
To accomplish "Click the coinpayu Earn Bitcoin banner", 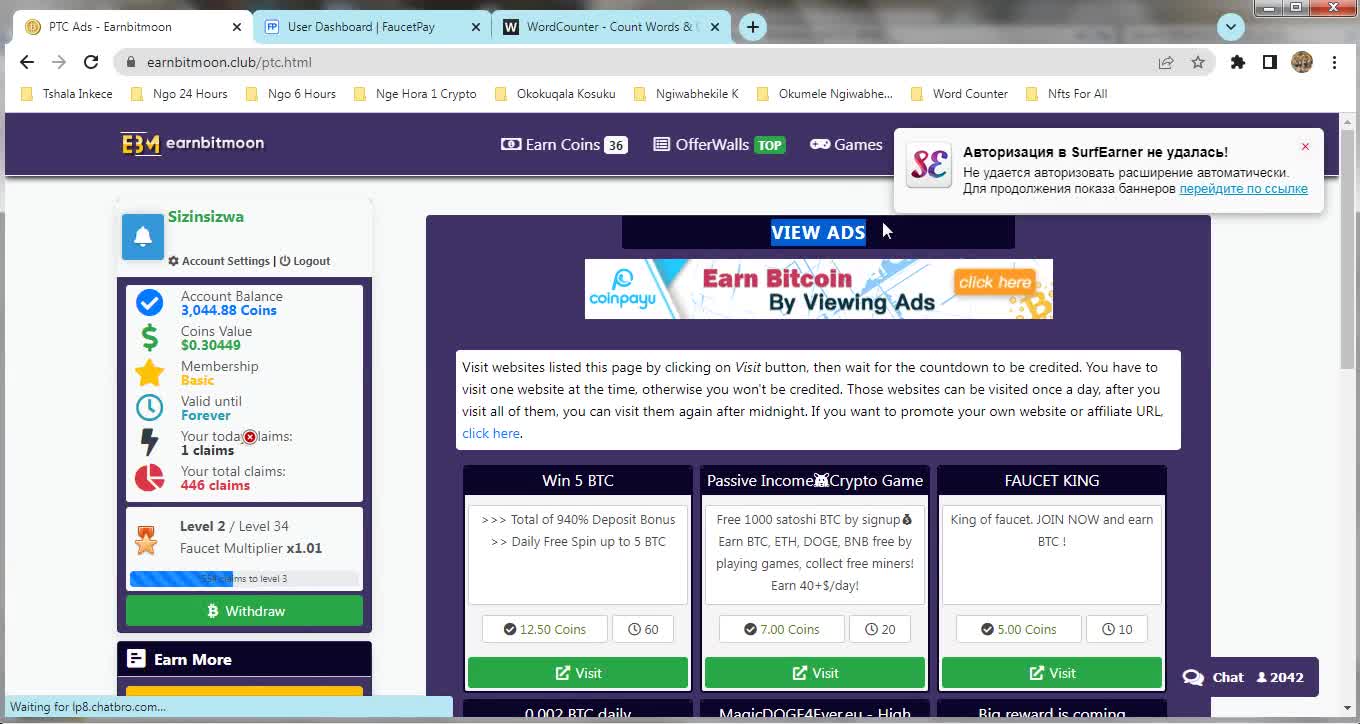I will pyautogui.click(x=819, y=289).
